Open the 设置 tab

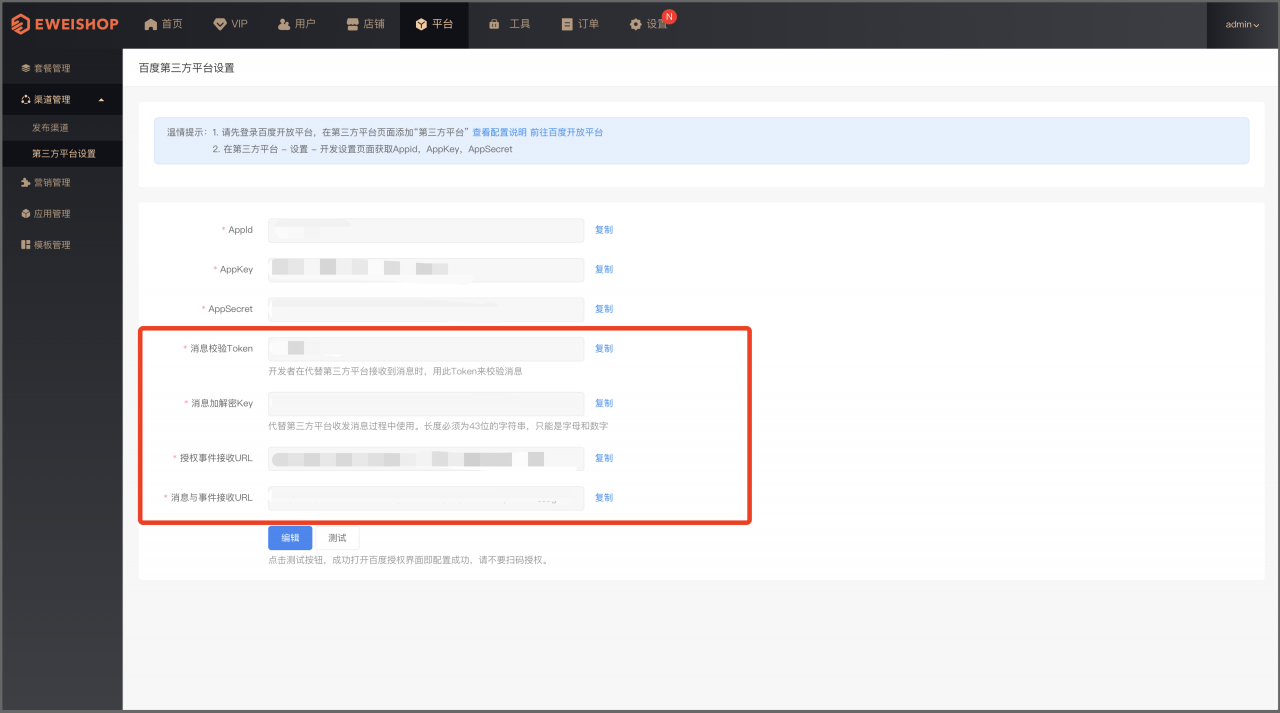coord(648,24)
